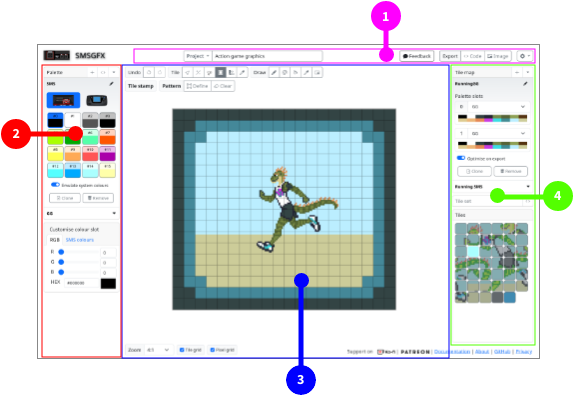The image size is (575, 401).
Task: Expand the GG palette list caret
Action: point(114,213)
